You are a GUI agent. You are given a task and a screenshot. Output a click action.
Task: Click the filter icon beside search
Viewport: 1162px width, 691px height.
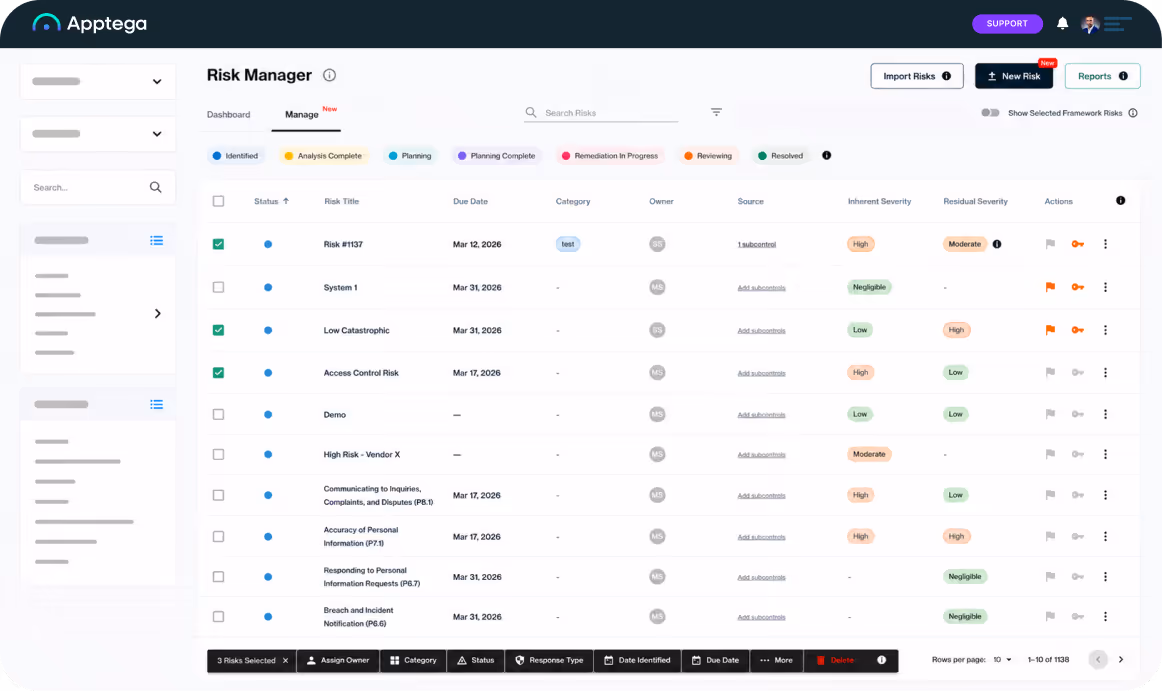coord(716,112)
